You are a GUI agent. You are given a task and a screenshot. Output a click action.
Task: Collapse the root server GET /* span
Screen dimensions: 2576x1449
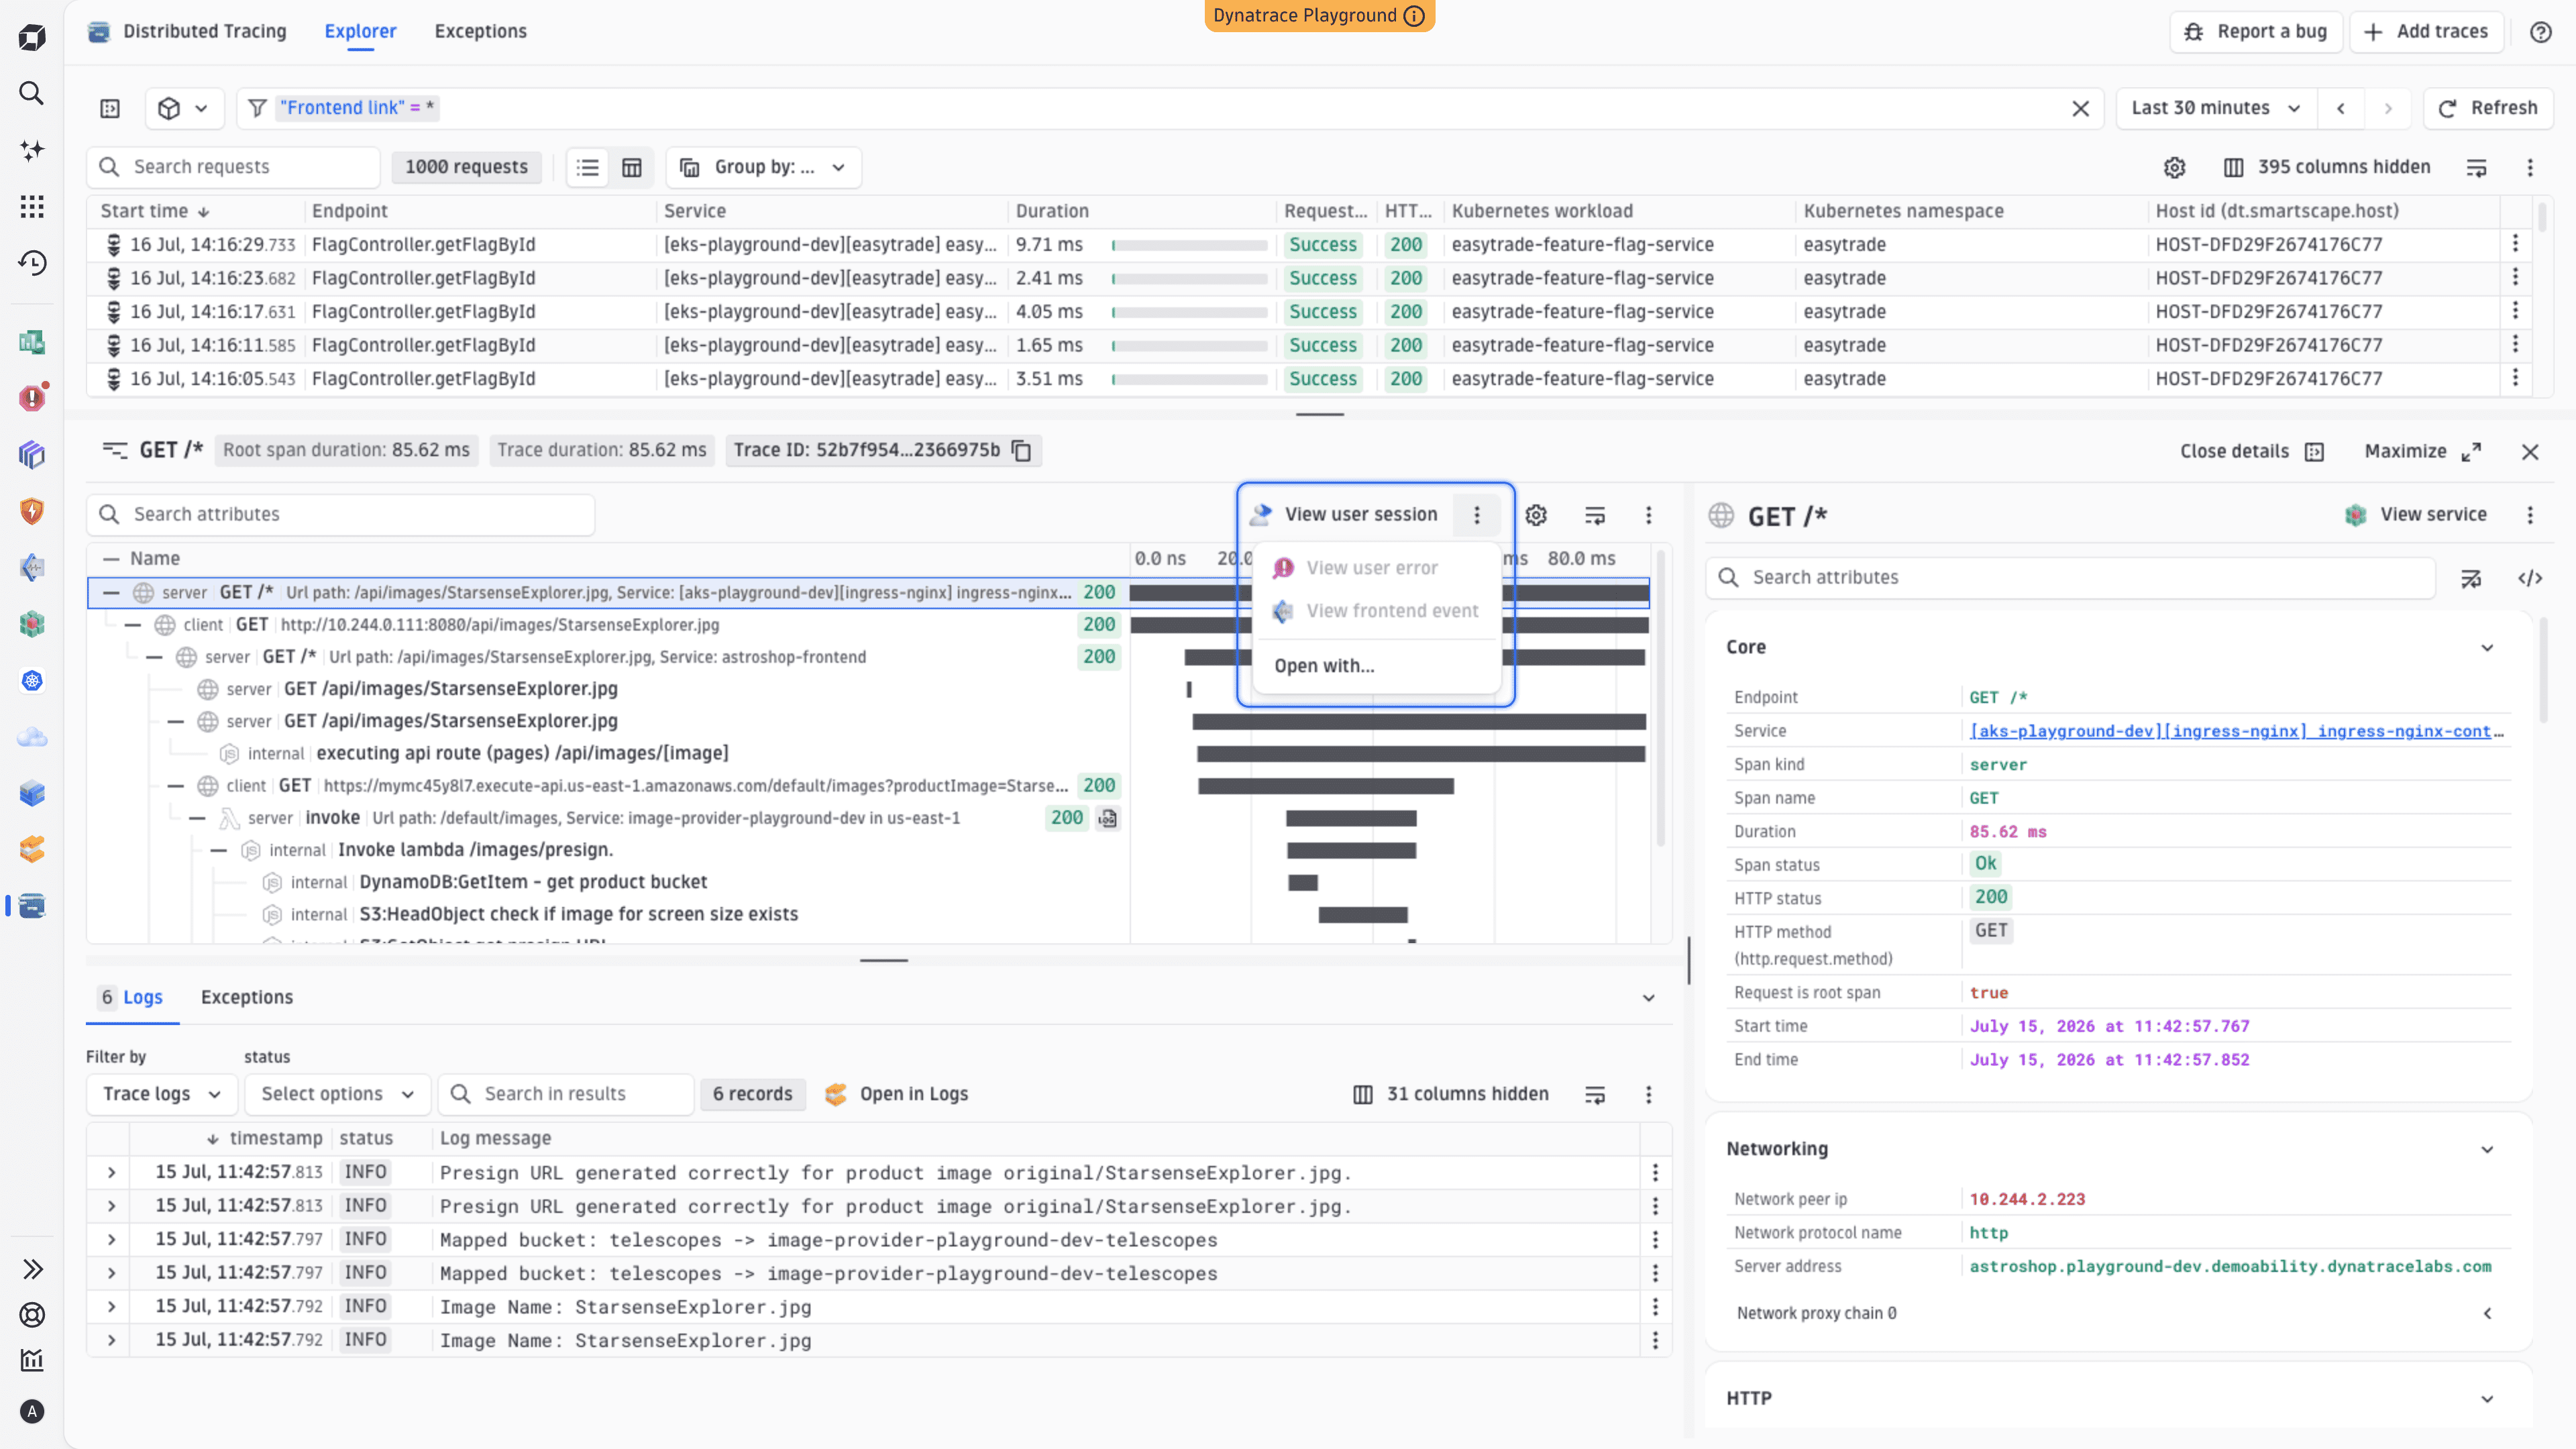coord(111,592)
